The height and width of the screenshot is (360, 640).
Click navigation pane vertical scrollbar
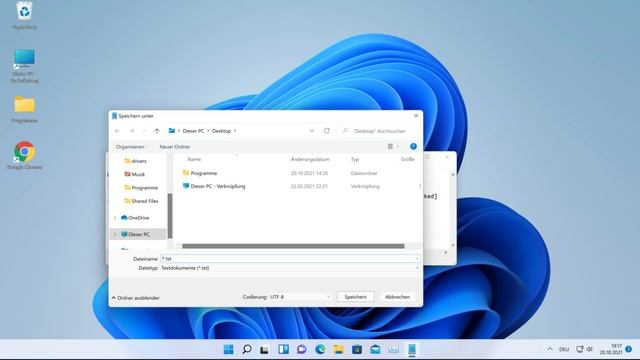tap(170, 216)
